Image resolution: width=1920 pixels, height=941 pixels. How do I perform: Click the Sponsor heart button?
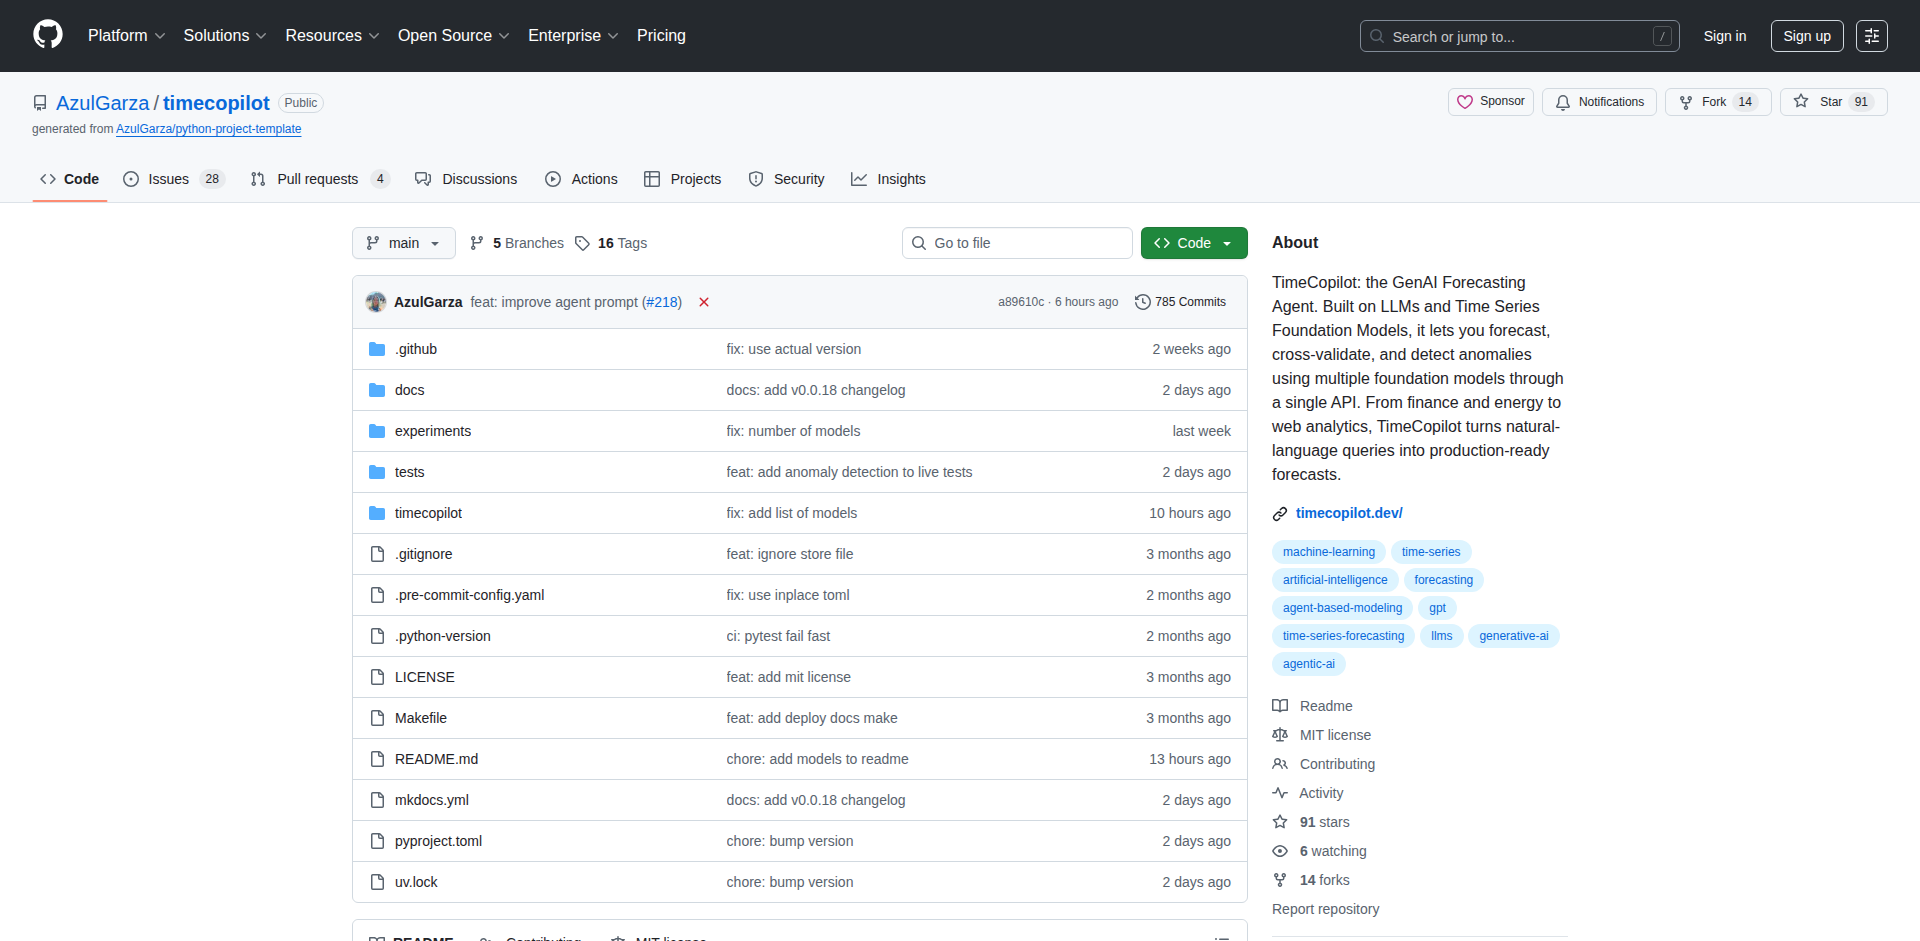coord(1490,102)
